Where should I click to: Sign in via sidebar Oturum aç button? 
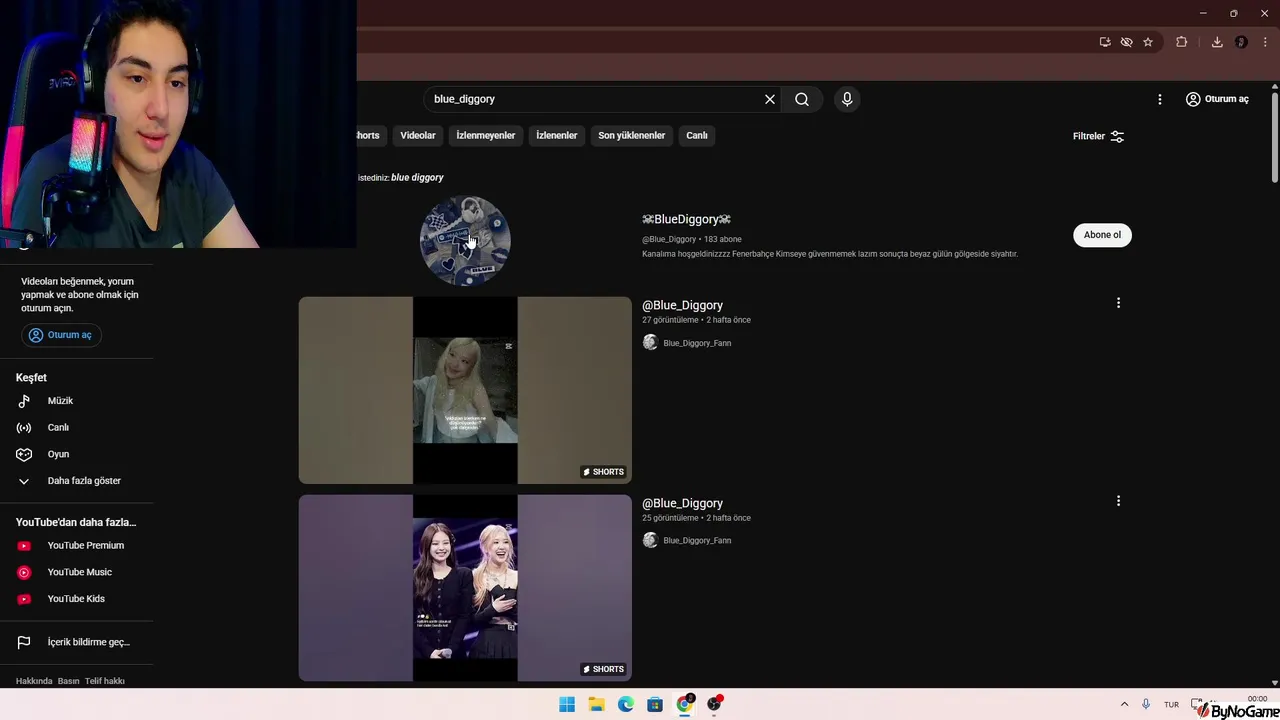[61, 335]
